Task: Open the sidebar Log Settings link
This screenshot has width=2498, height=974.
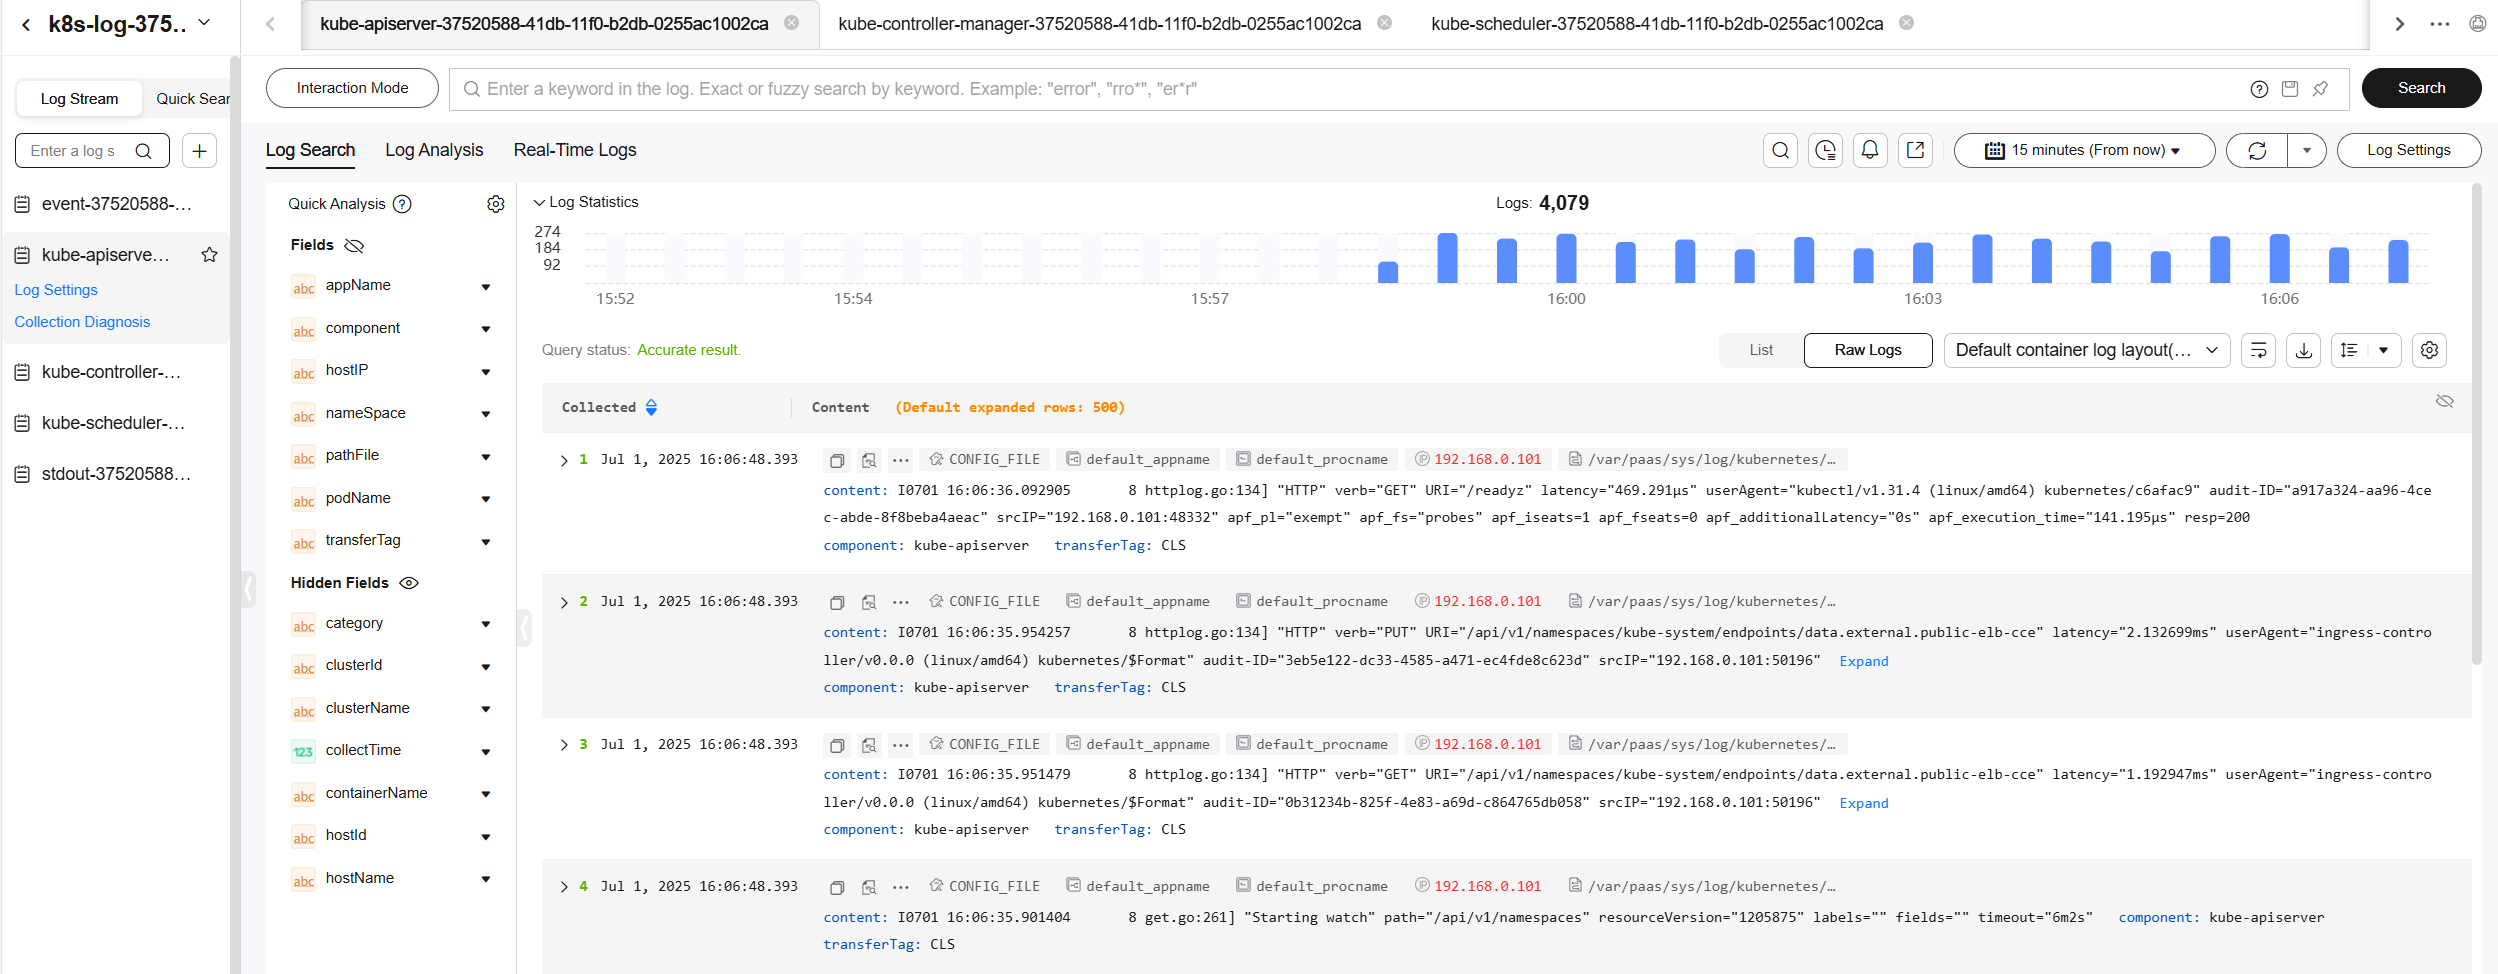Action: pyautogui.click(x=56, y=290)
